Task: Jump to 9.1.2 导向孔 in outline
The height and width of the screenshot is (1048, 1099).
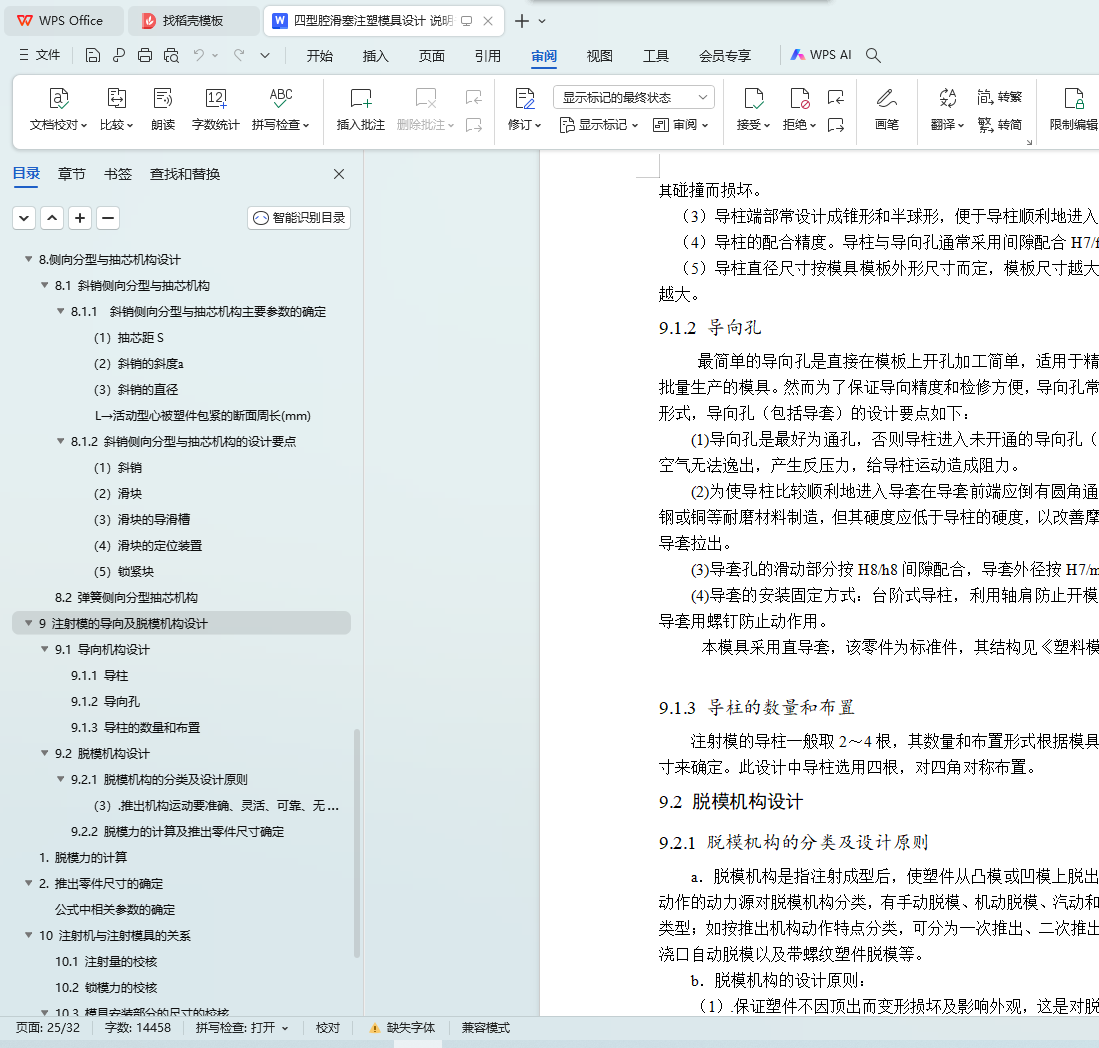Action: click(105, 701)
